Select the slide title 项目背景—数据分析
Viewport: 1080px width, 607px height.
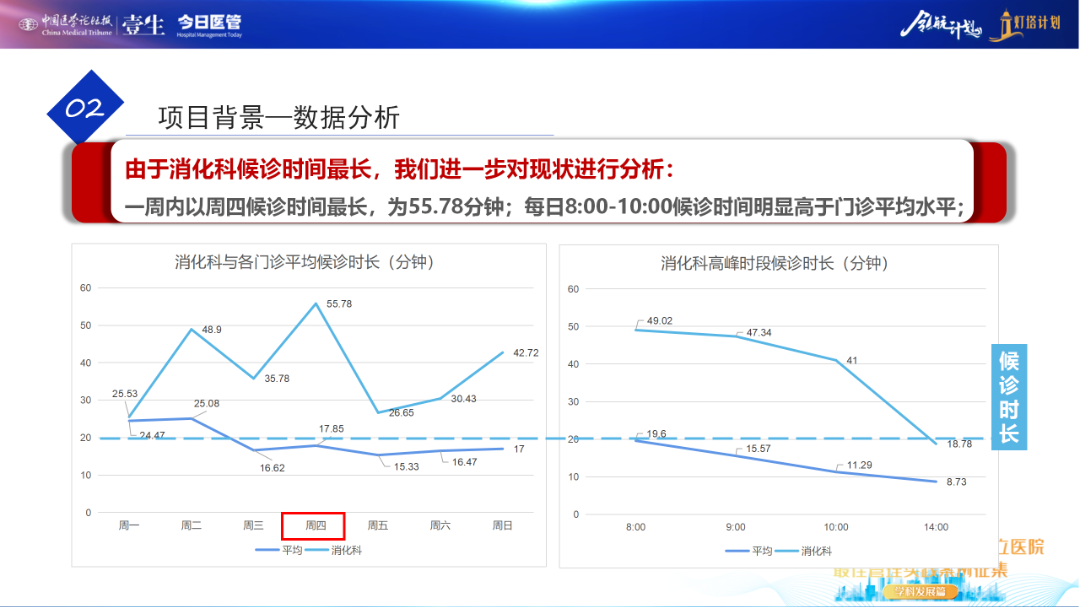click(x=279, y=118)
